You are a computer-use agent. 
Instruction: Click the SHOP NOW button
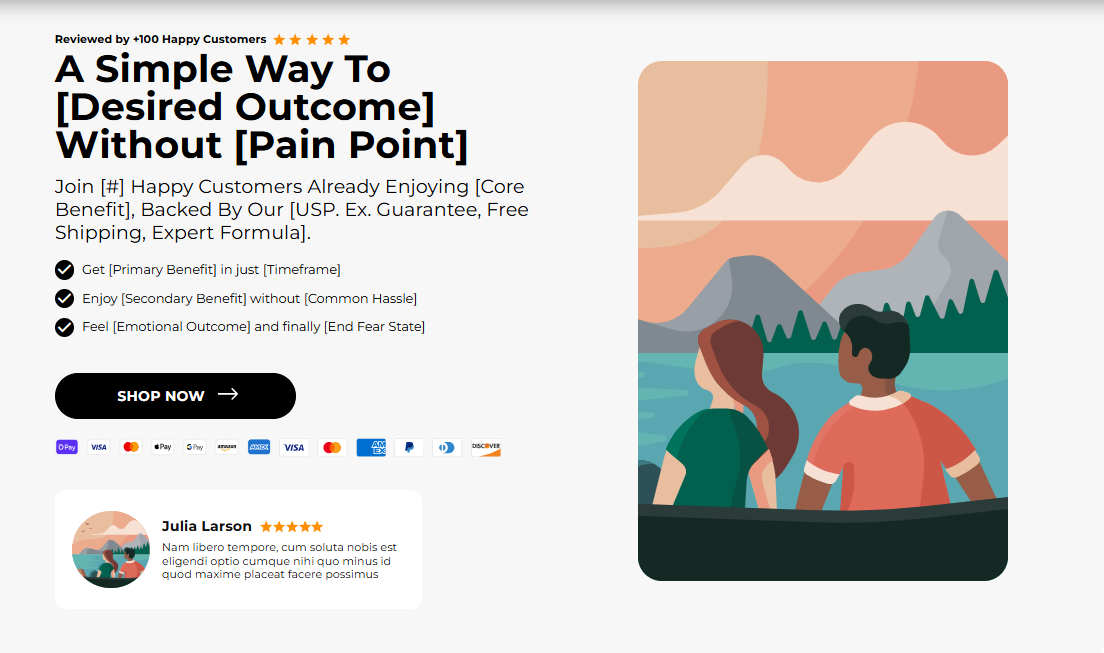[x=175, y=396]
